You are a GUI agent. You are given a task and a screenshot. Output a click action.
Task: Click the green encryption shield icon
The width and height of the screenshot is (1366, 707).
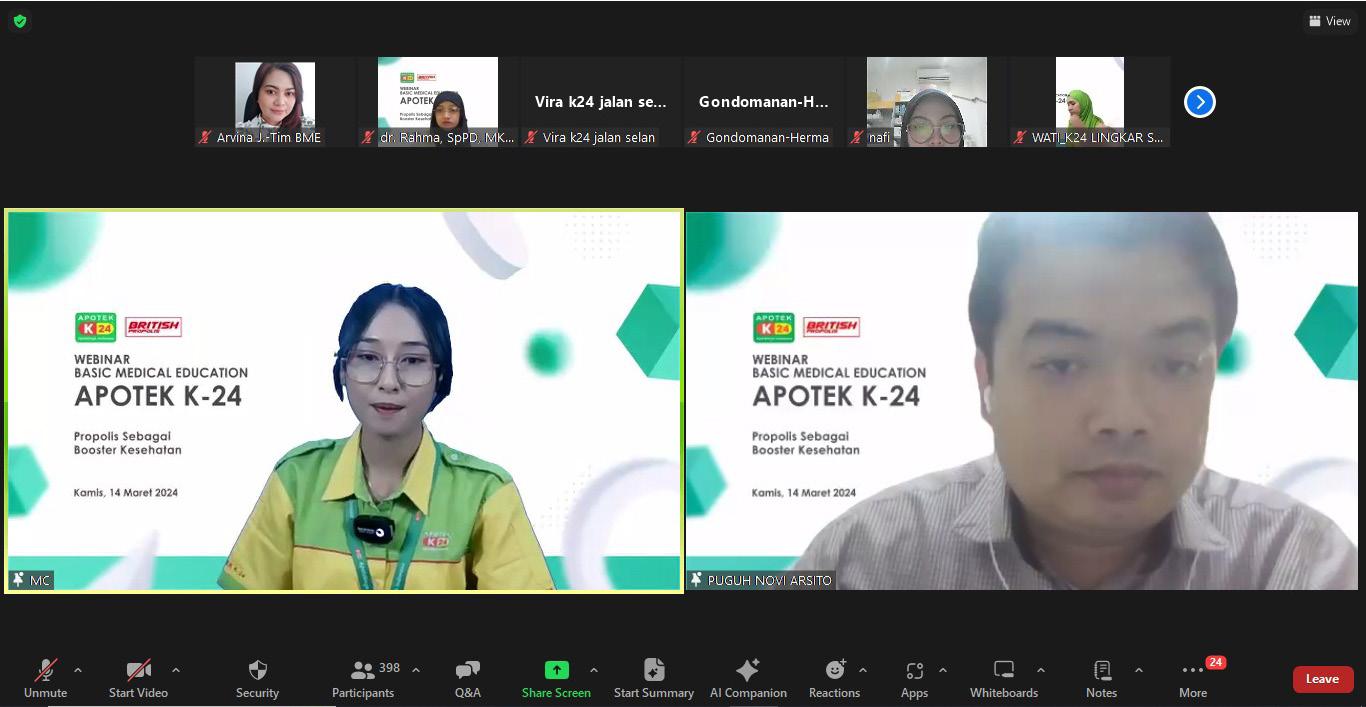click(x=20, y=21)
